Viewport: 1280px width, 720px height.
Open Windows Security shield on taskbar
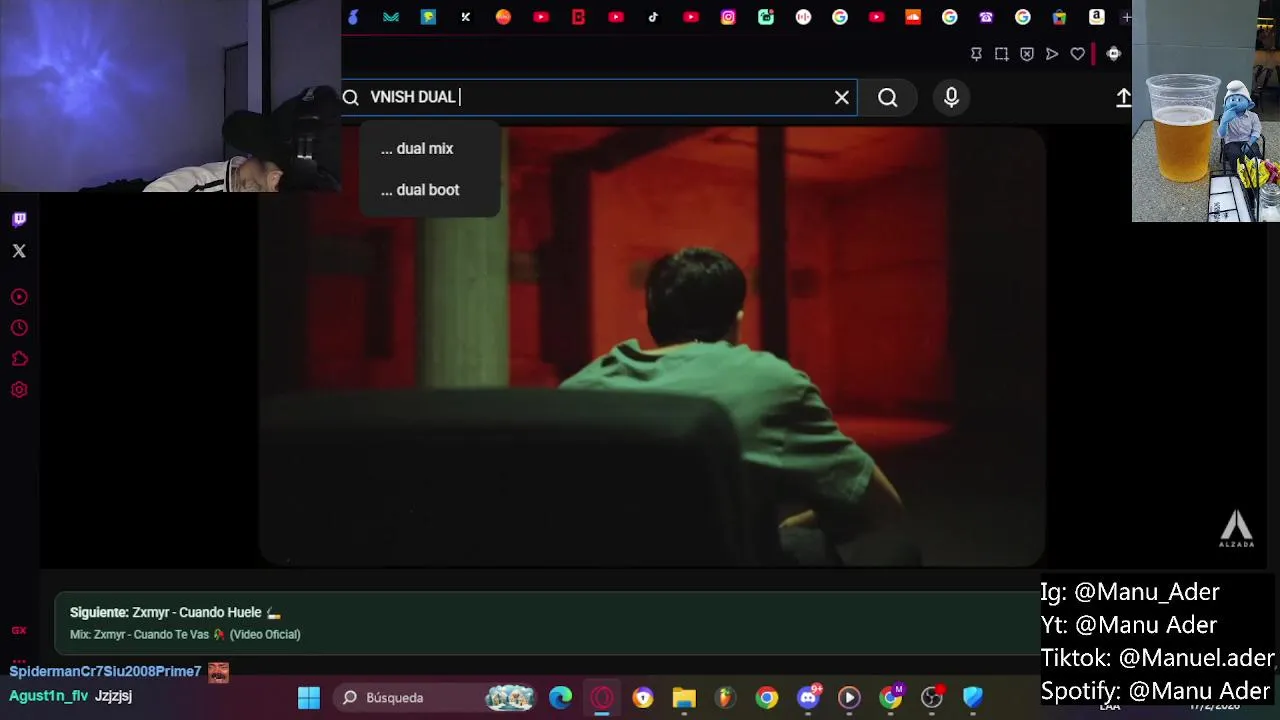click(x=973, y=697)
